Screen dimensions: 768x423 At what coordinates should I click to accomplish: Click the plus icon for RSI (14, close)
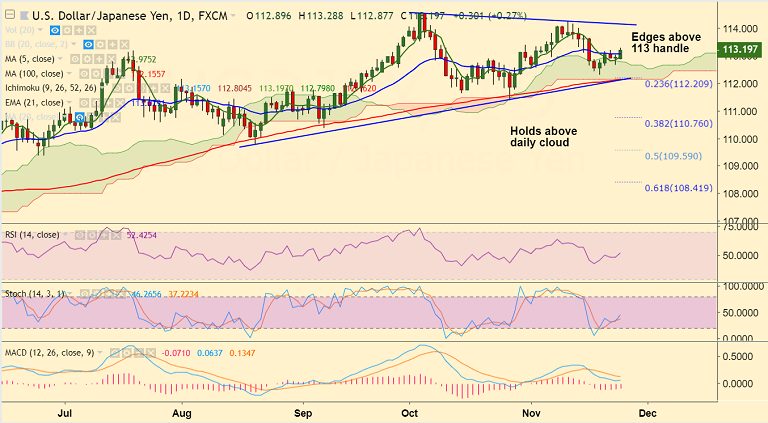104,235
